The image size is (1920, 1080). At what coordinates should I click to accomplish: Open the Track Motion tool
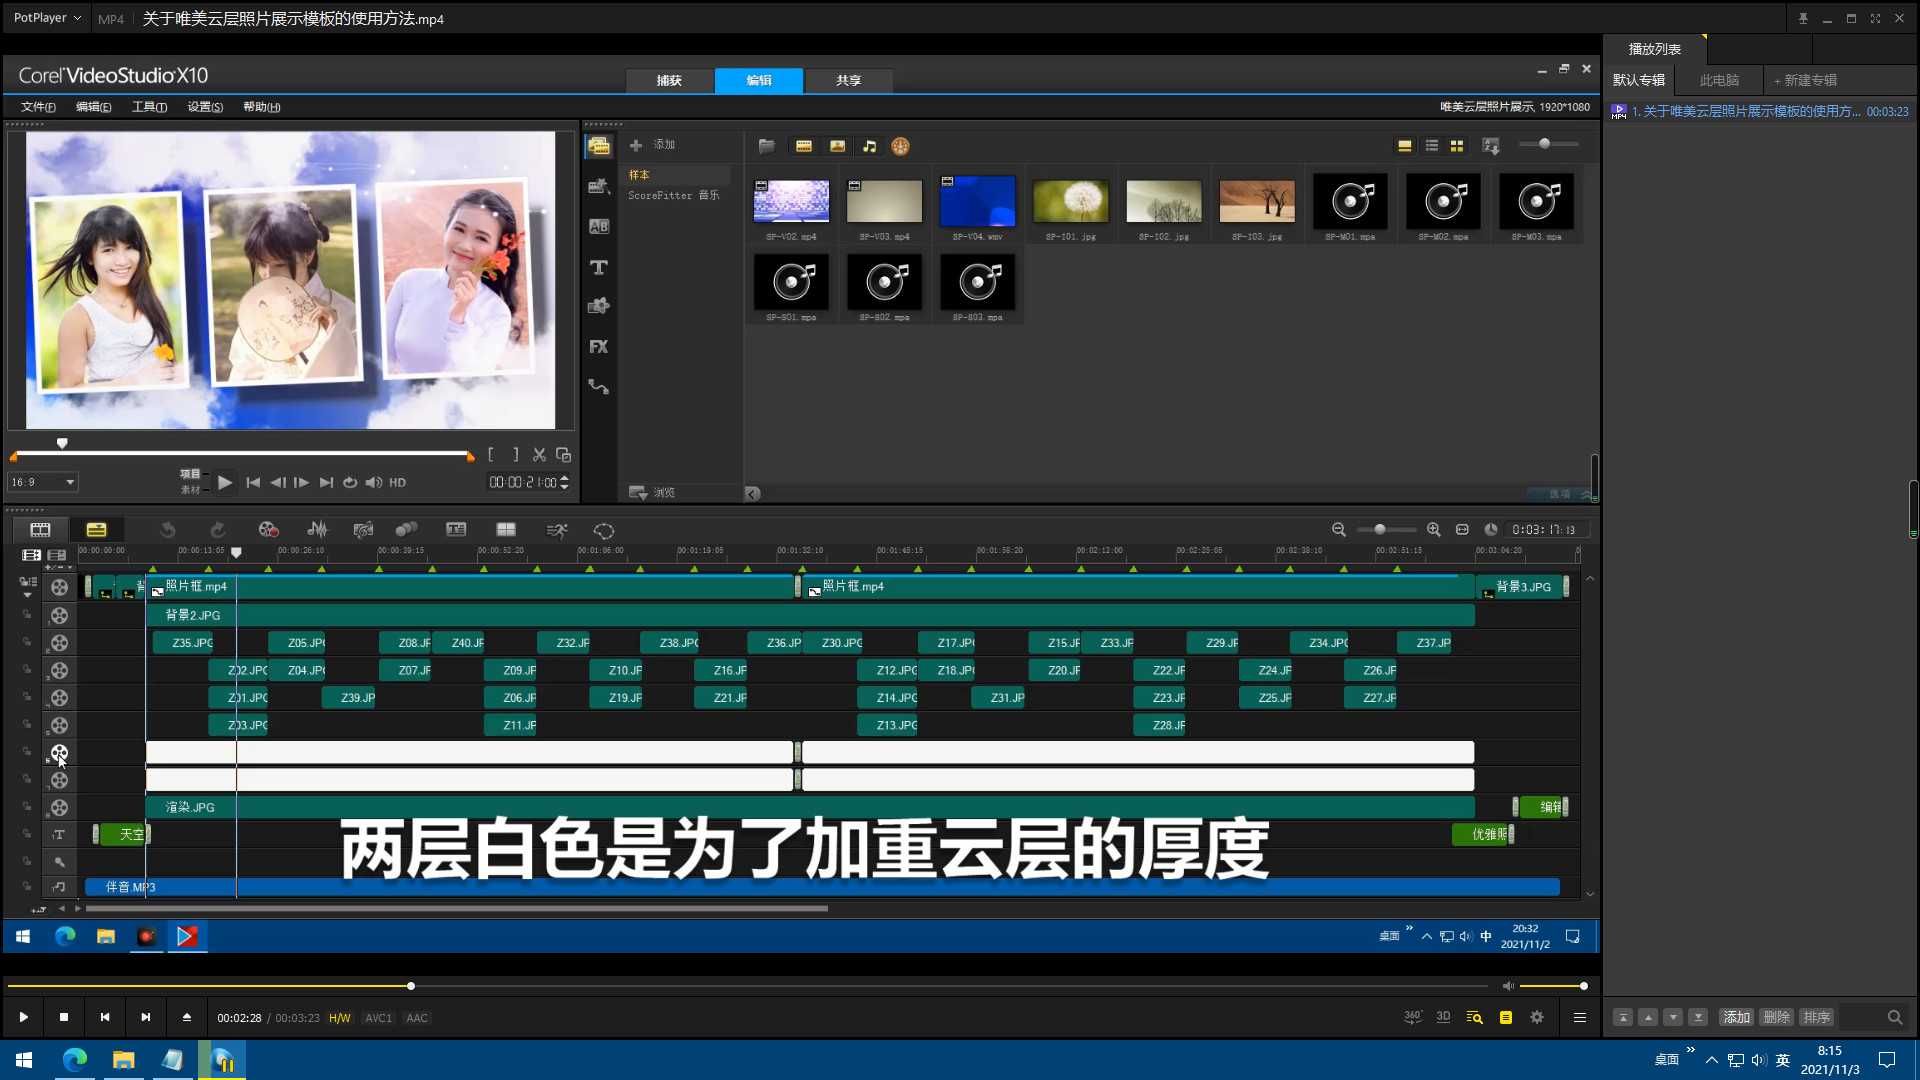tap(406, 530)
